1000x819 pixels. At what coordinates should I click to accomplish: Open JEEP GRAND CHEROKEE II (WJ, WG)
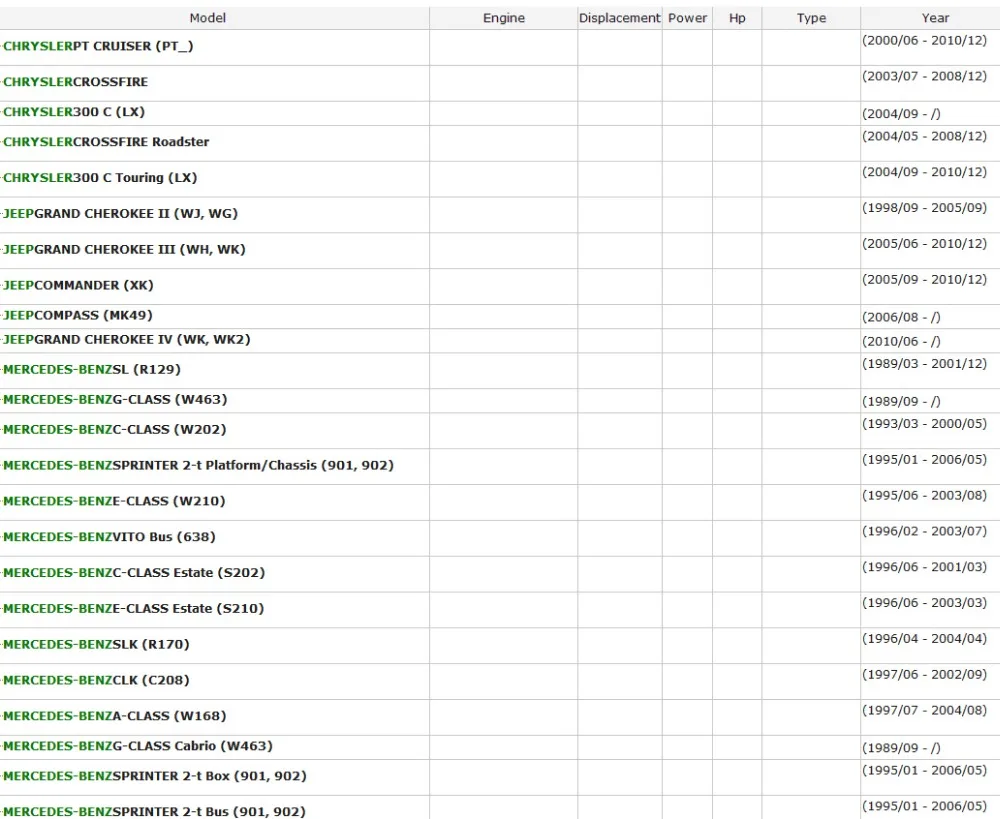point(120,213)
